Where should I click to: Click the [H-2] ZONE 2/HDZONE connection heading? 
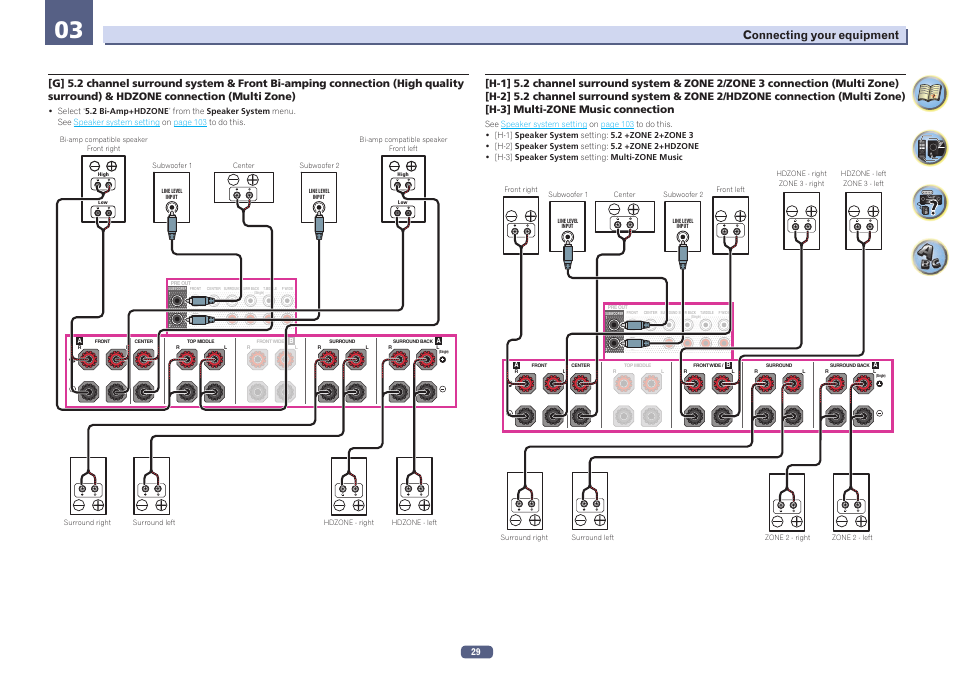click(695, 96)
